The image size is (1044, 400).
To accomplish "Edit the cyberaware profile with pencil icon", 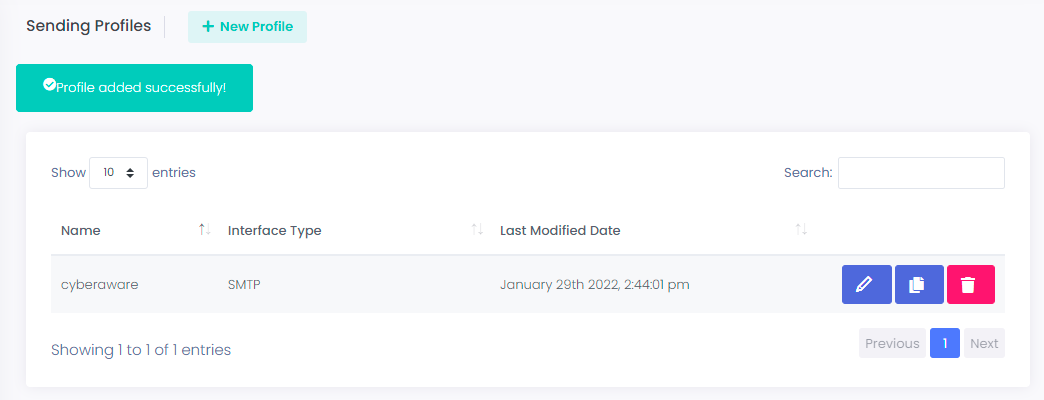I will click(x=866, y=285).
